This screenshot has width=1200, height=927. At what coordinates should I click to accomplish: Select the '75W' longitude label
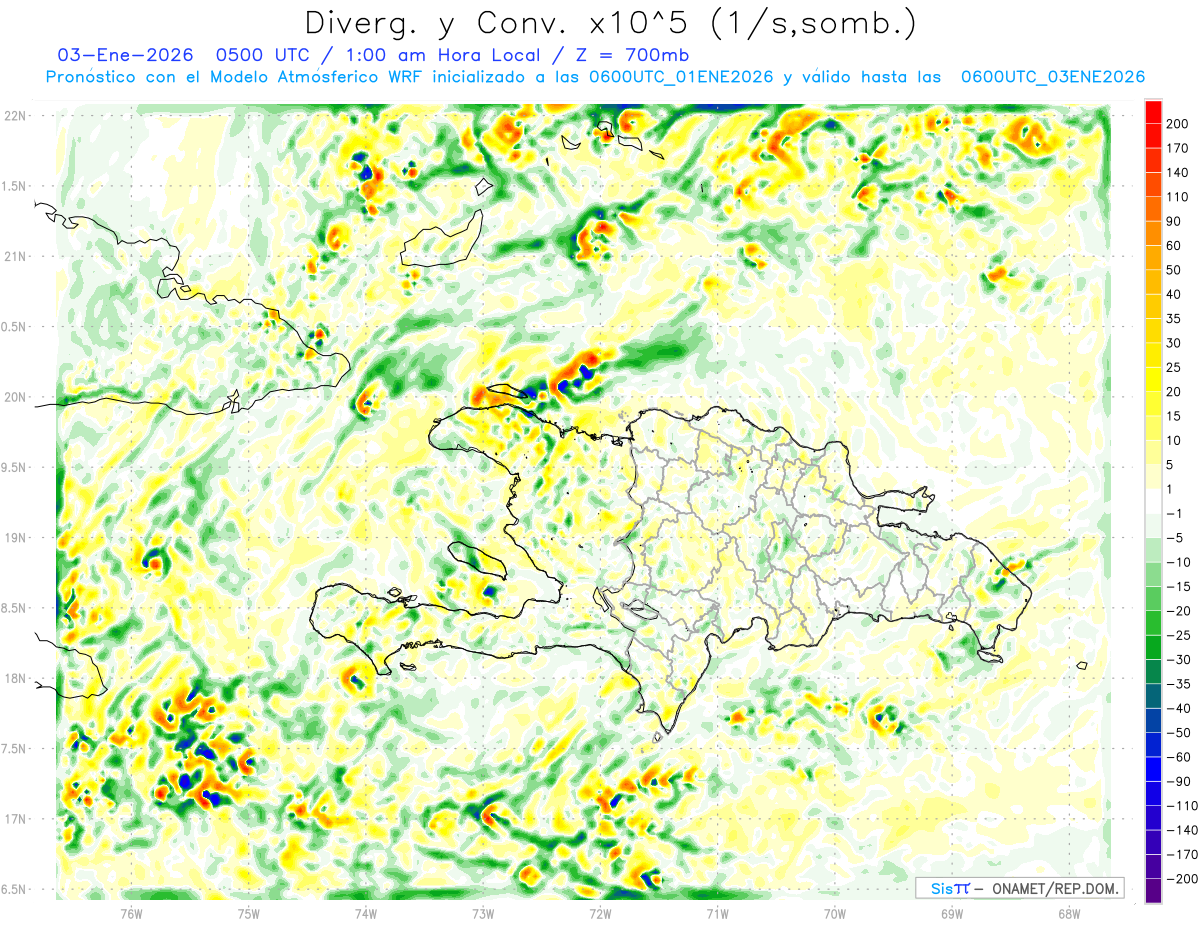coord(249,914)
